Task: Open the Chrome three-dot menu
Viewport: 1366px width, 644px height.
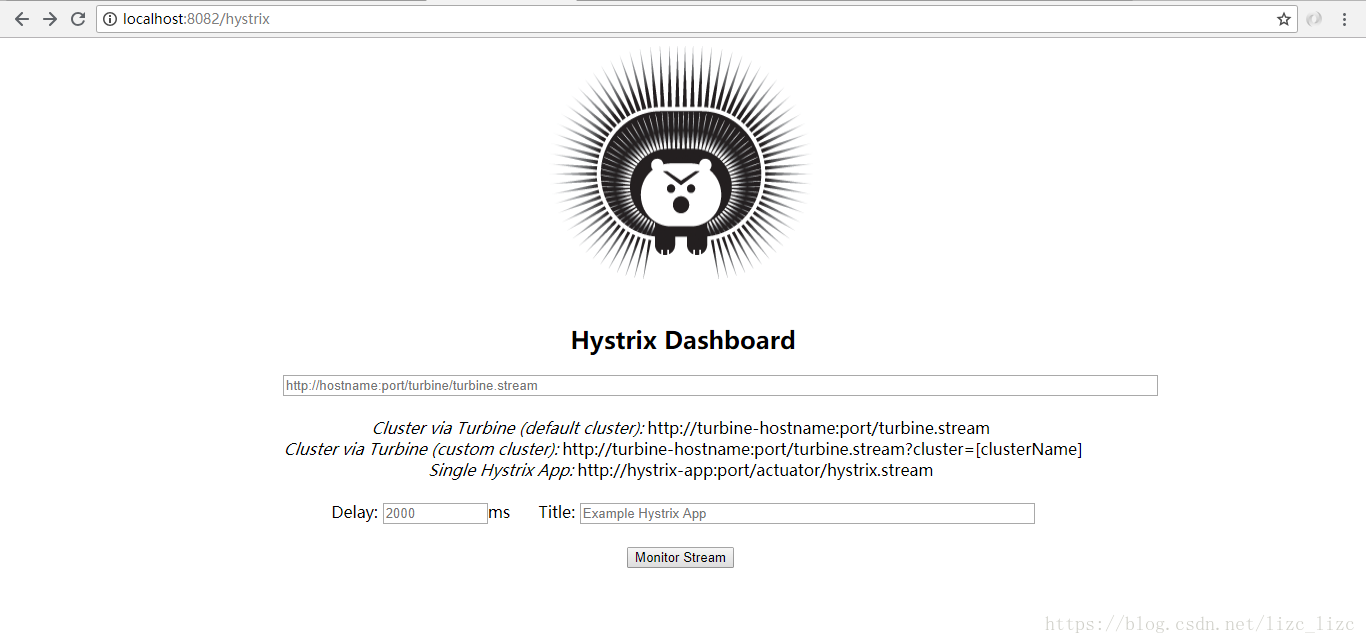Action: 1345,19
